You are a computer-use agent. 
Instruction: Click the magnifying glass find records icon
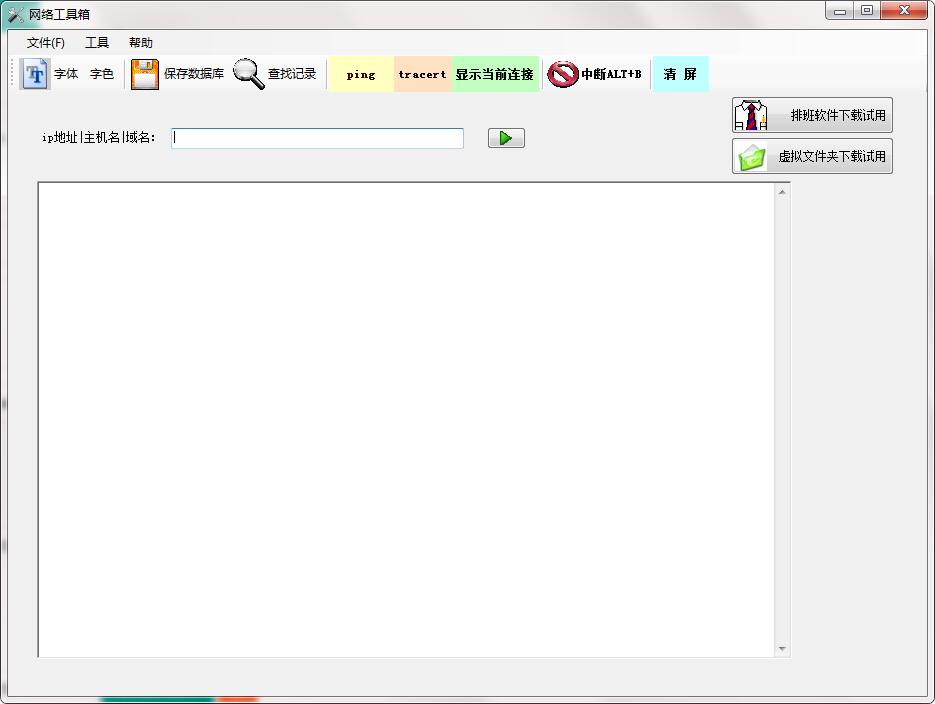(x=249, y=74)
